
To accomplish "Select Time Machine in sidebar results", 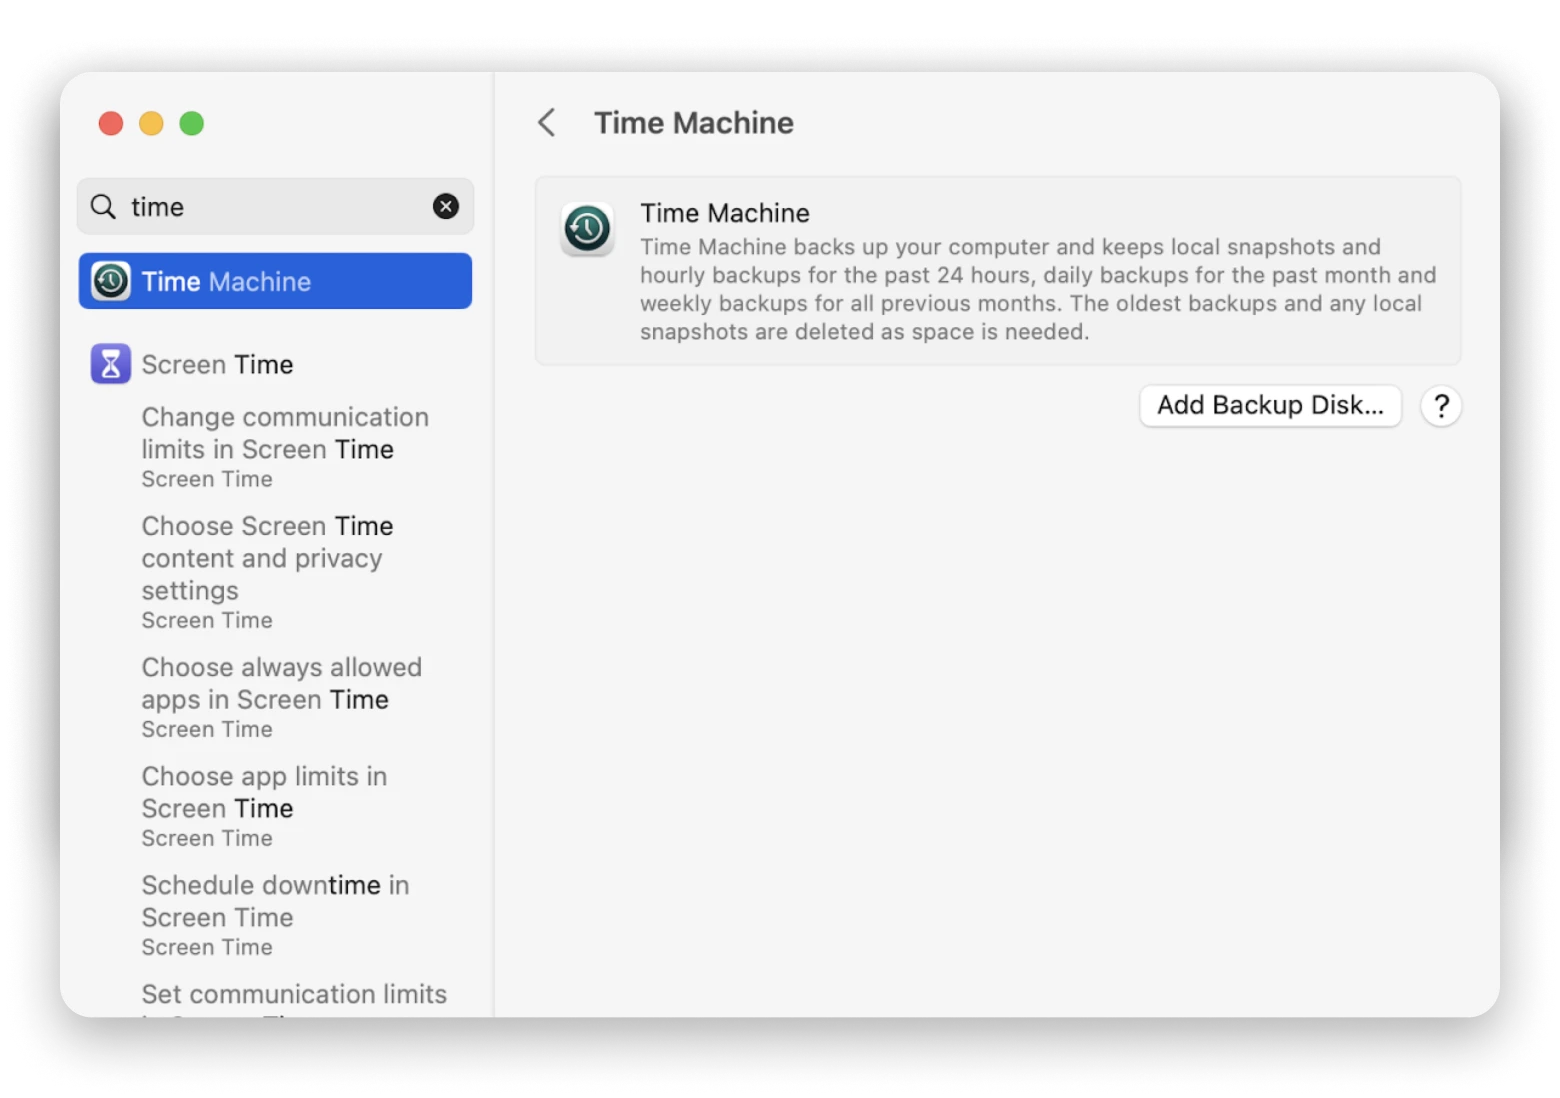I will click(275, 281).
